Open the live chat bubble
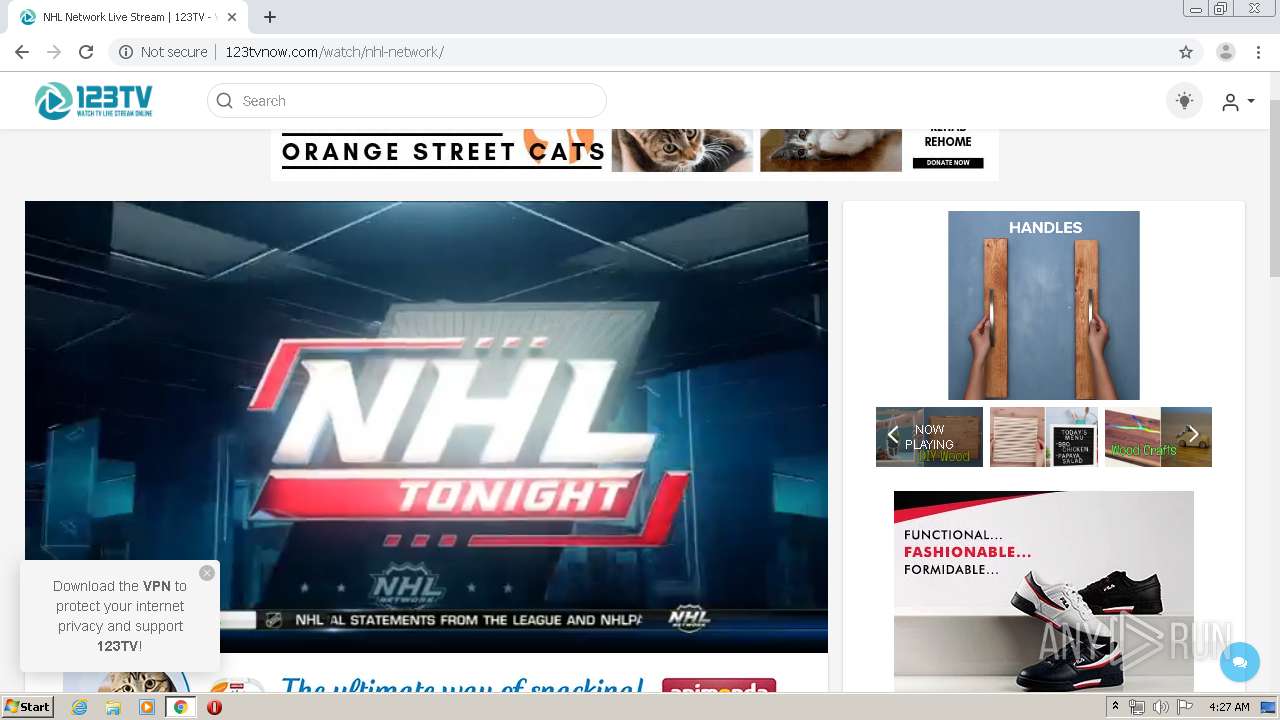The width and height of the screenshot is (1280, 720). coord(1240,662)
